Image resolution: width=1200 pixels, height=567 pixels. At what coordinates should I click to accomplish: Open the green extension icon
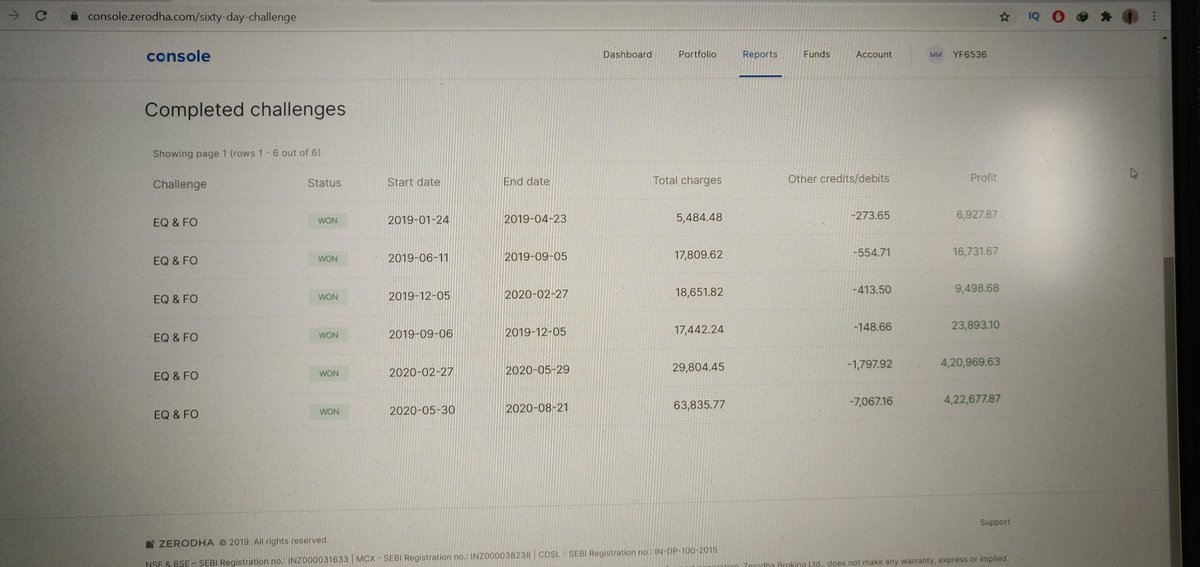click(1082, 17)
